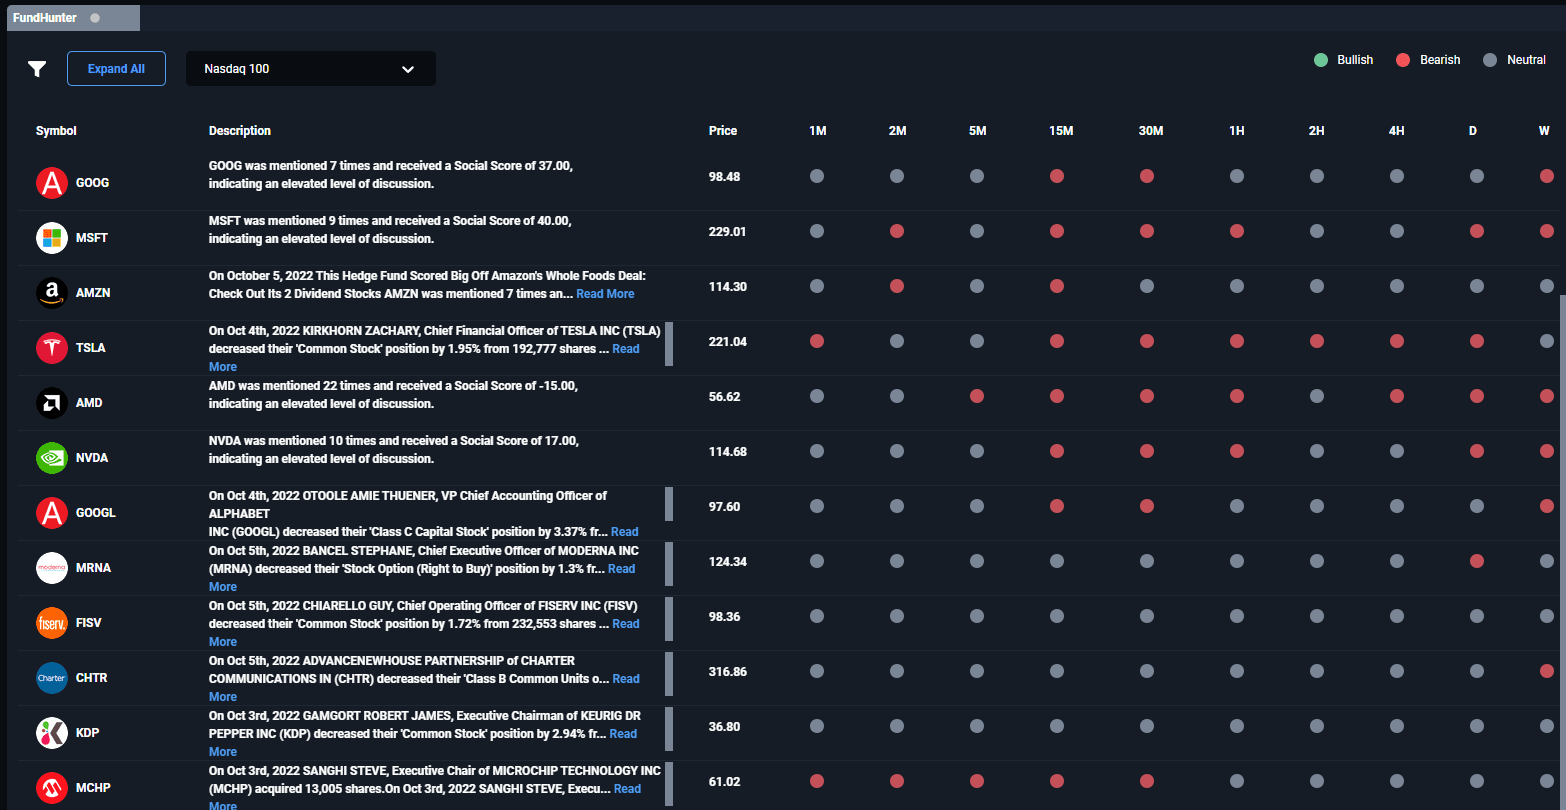Click the TSLA price 221.04
Image resolution: width=1566 pixels, height=810 pixels.
click(728, 341)
